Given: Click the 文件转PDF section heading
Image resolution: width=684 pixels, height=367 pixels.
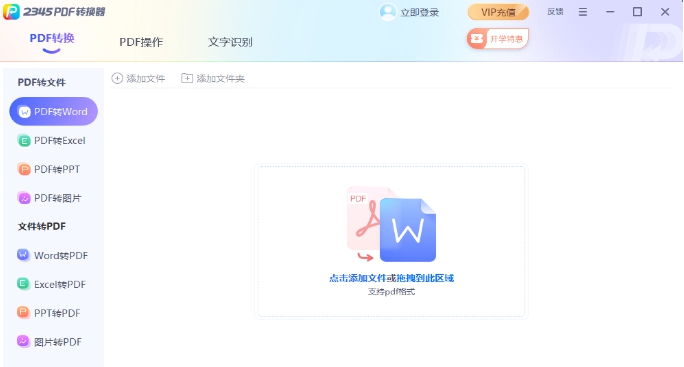Looking at the screenshot, I should [41, 226].
